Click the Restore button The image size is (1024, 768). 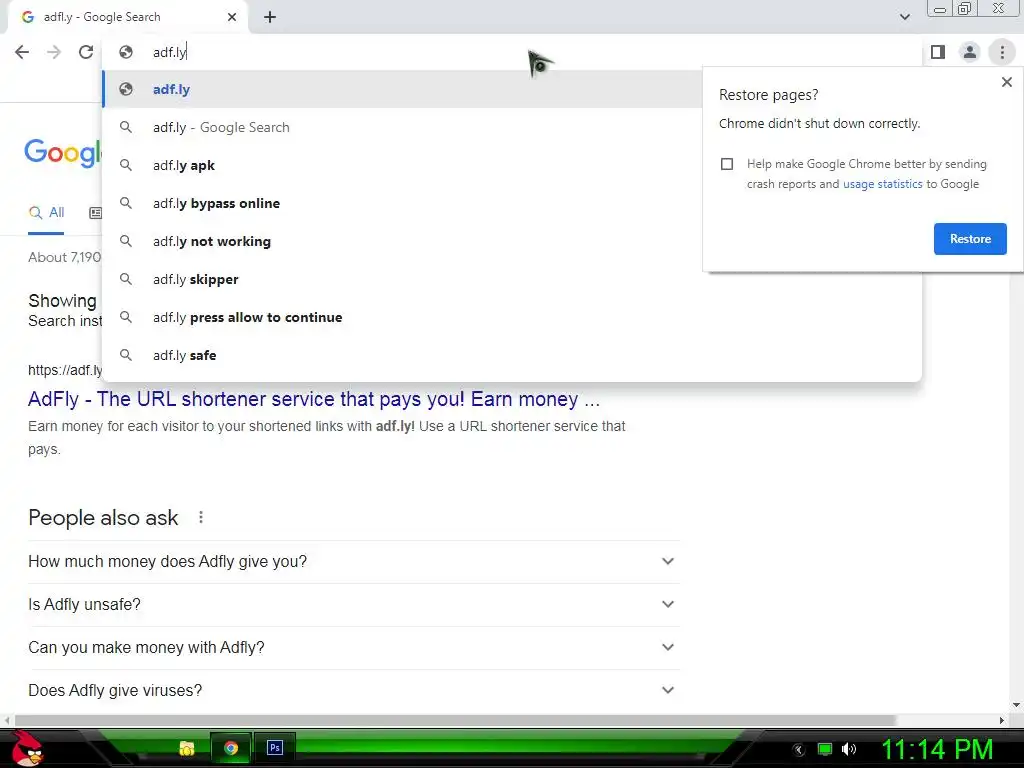tap(970, 239)
